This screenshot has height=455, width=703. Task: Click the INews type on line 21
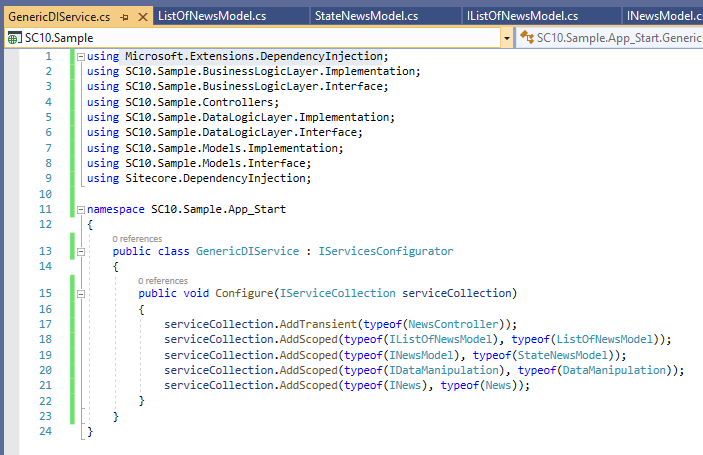405,386
